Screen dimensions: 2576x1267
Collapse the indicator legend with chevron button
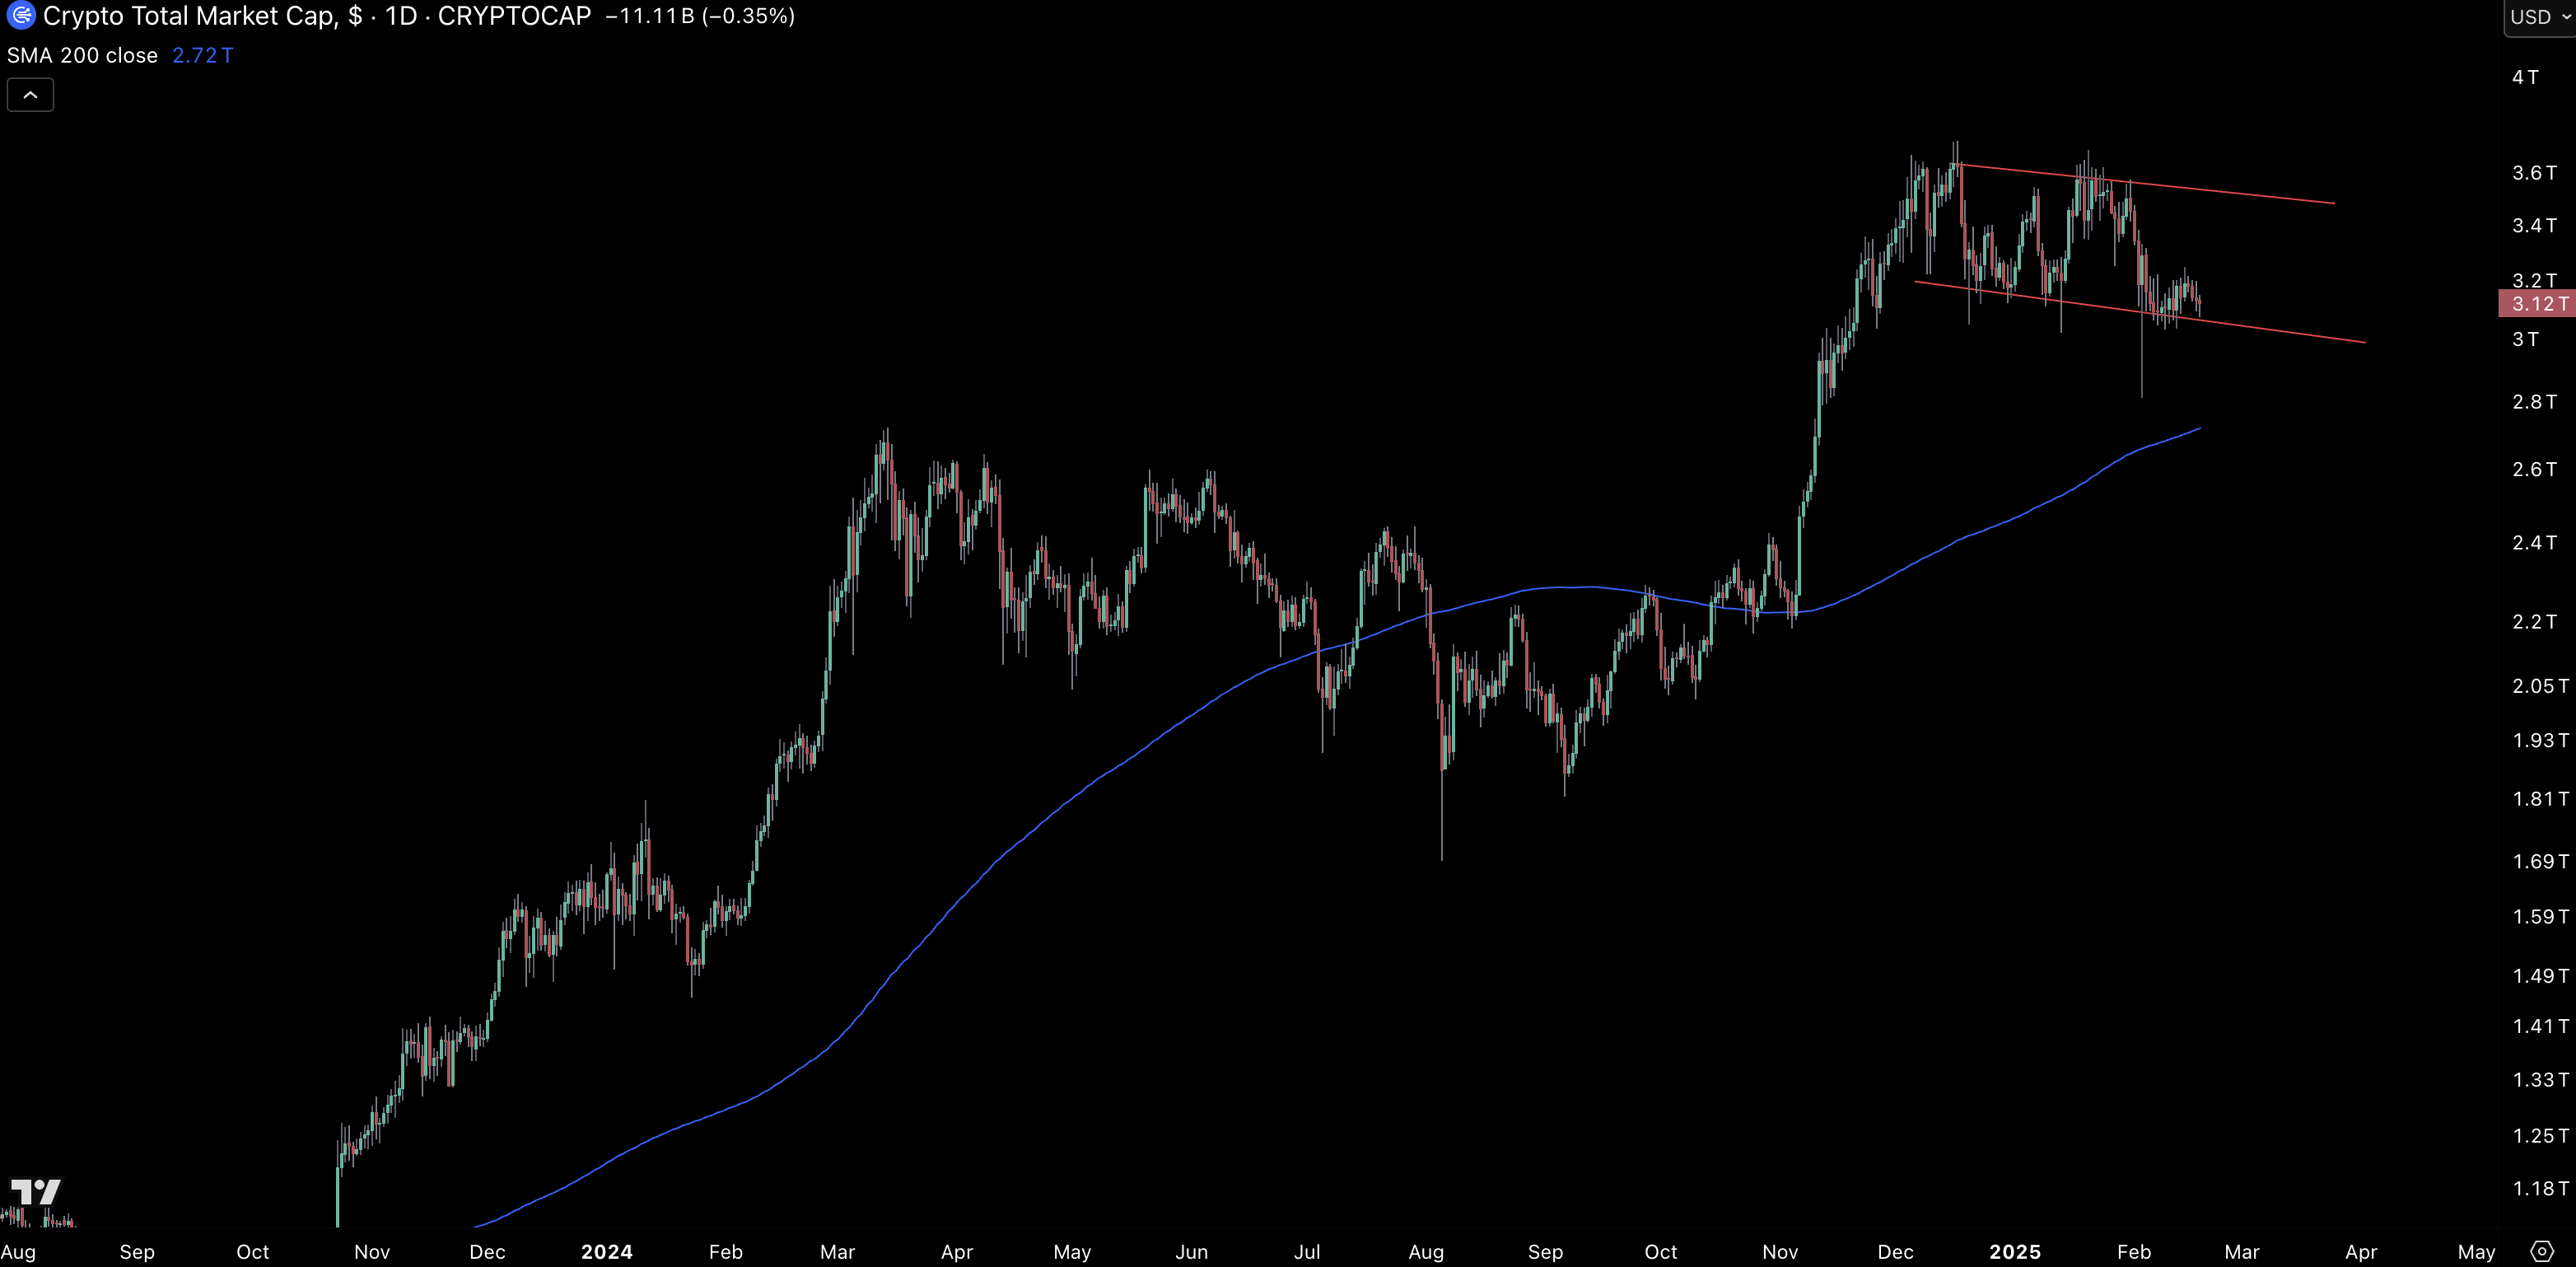pos(30,95)
